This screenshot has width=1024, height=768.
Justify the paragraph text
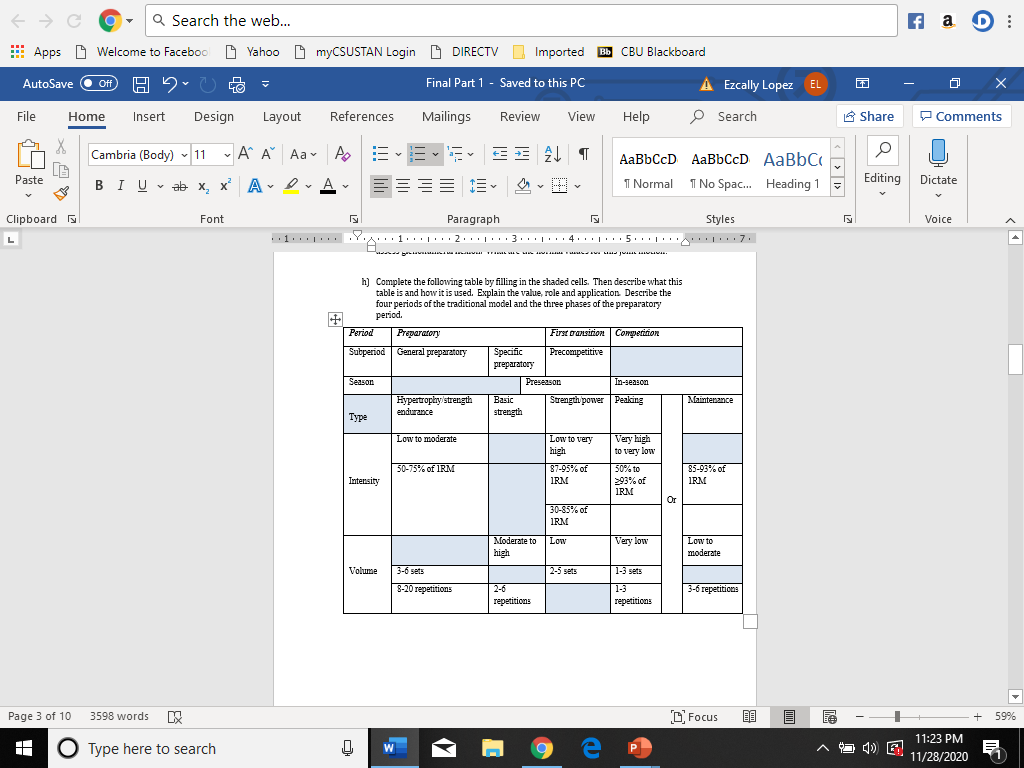pos(447,186)
